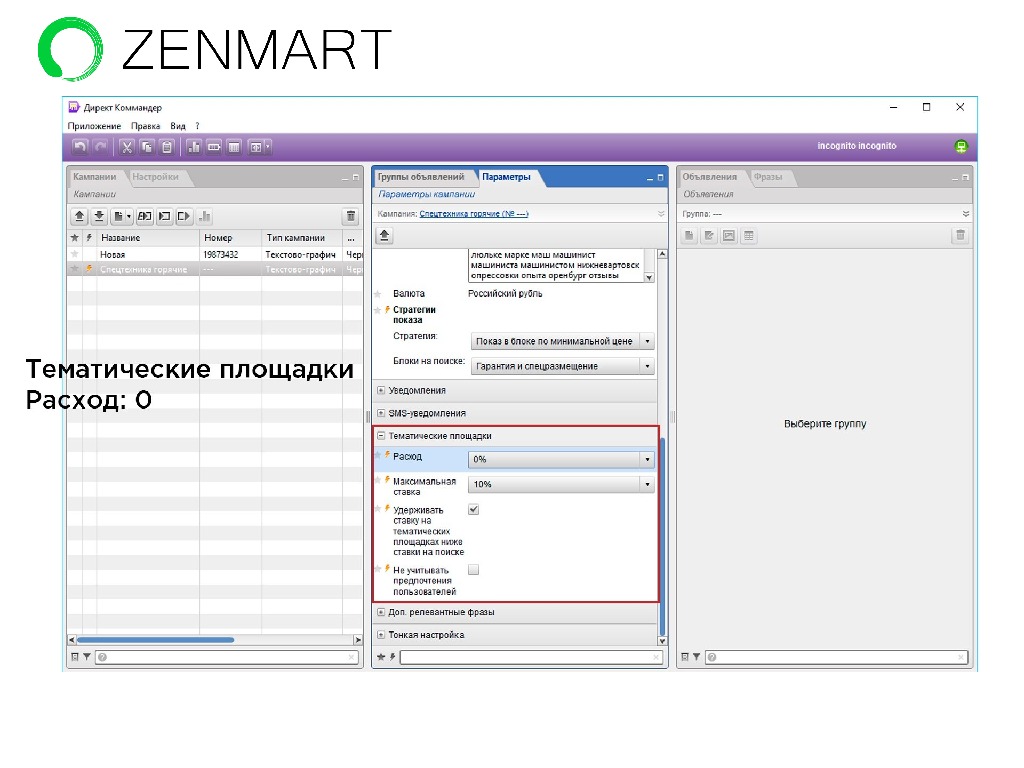Click the Campaigns panel search field

point(227,657)
